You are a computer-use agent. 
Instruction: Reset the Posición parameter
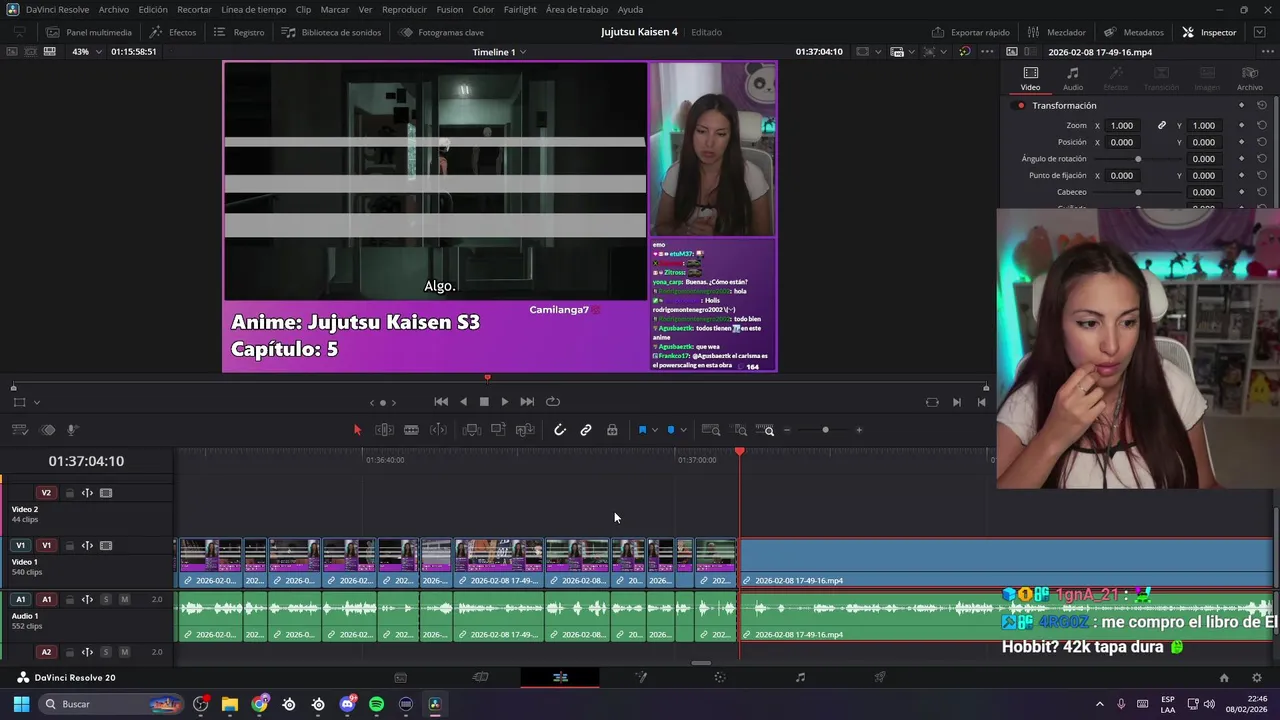[1262, 142]
